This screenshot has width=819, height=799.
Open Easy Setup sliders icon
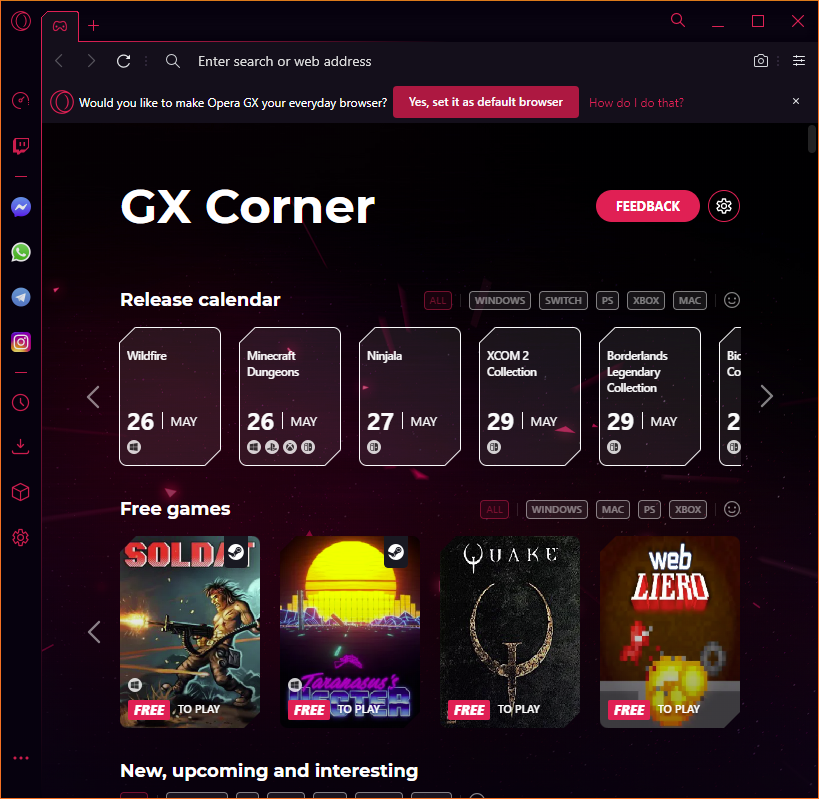pos(799,61)
